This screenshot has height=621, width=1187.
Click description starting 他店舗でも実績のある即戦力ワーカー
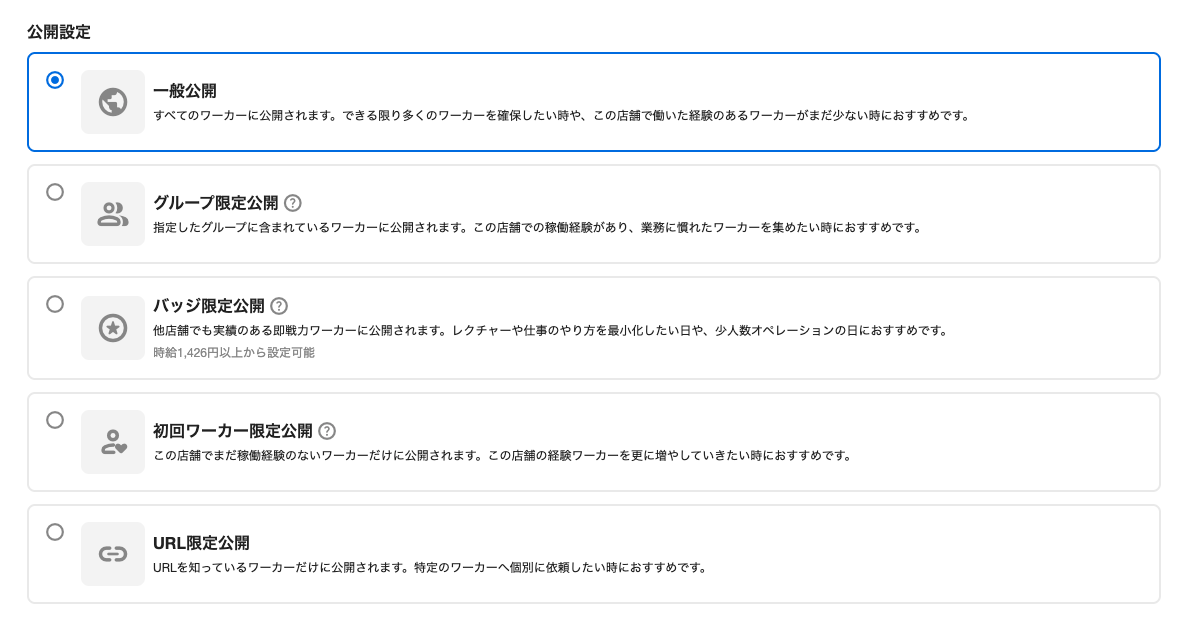coord(550,330)
